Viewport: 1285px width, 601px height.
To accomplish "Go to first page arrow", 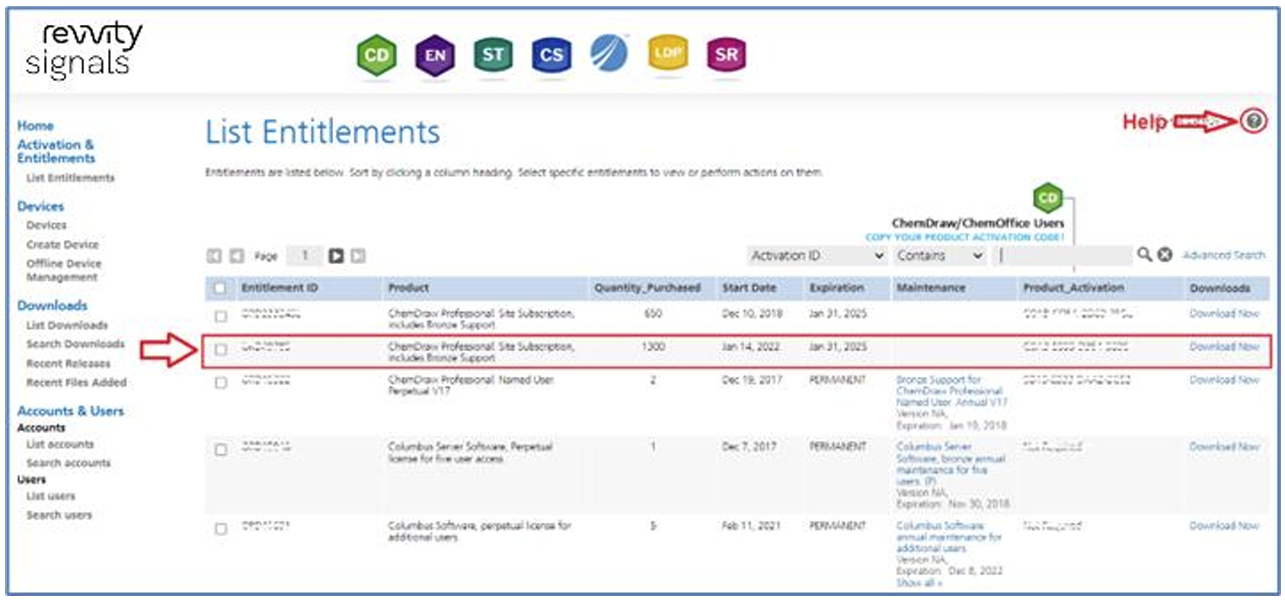I will [x=213, y=256].
